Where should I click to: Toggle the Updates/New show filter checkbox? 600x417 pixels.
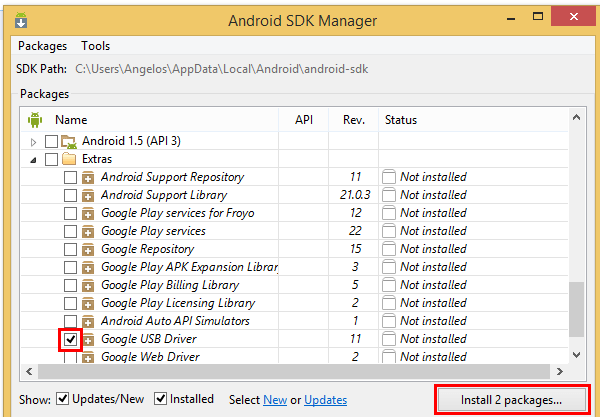[x=63, y=399]
